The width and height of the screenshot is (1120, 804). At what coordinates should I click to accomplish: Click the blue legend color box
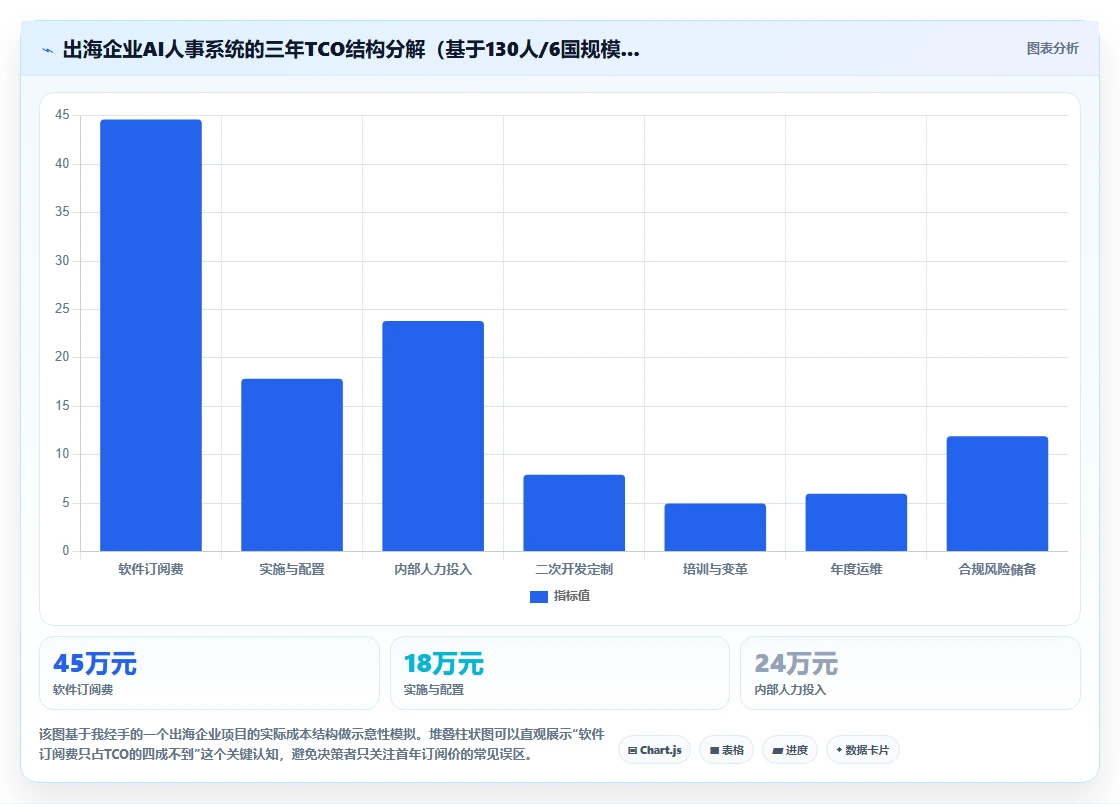point(539,597)
